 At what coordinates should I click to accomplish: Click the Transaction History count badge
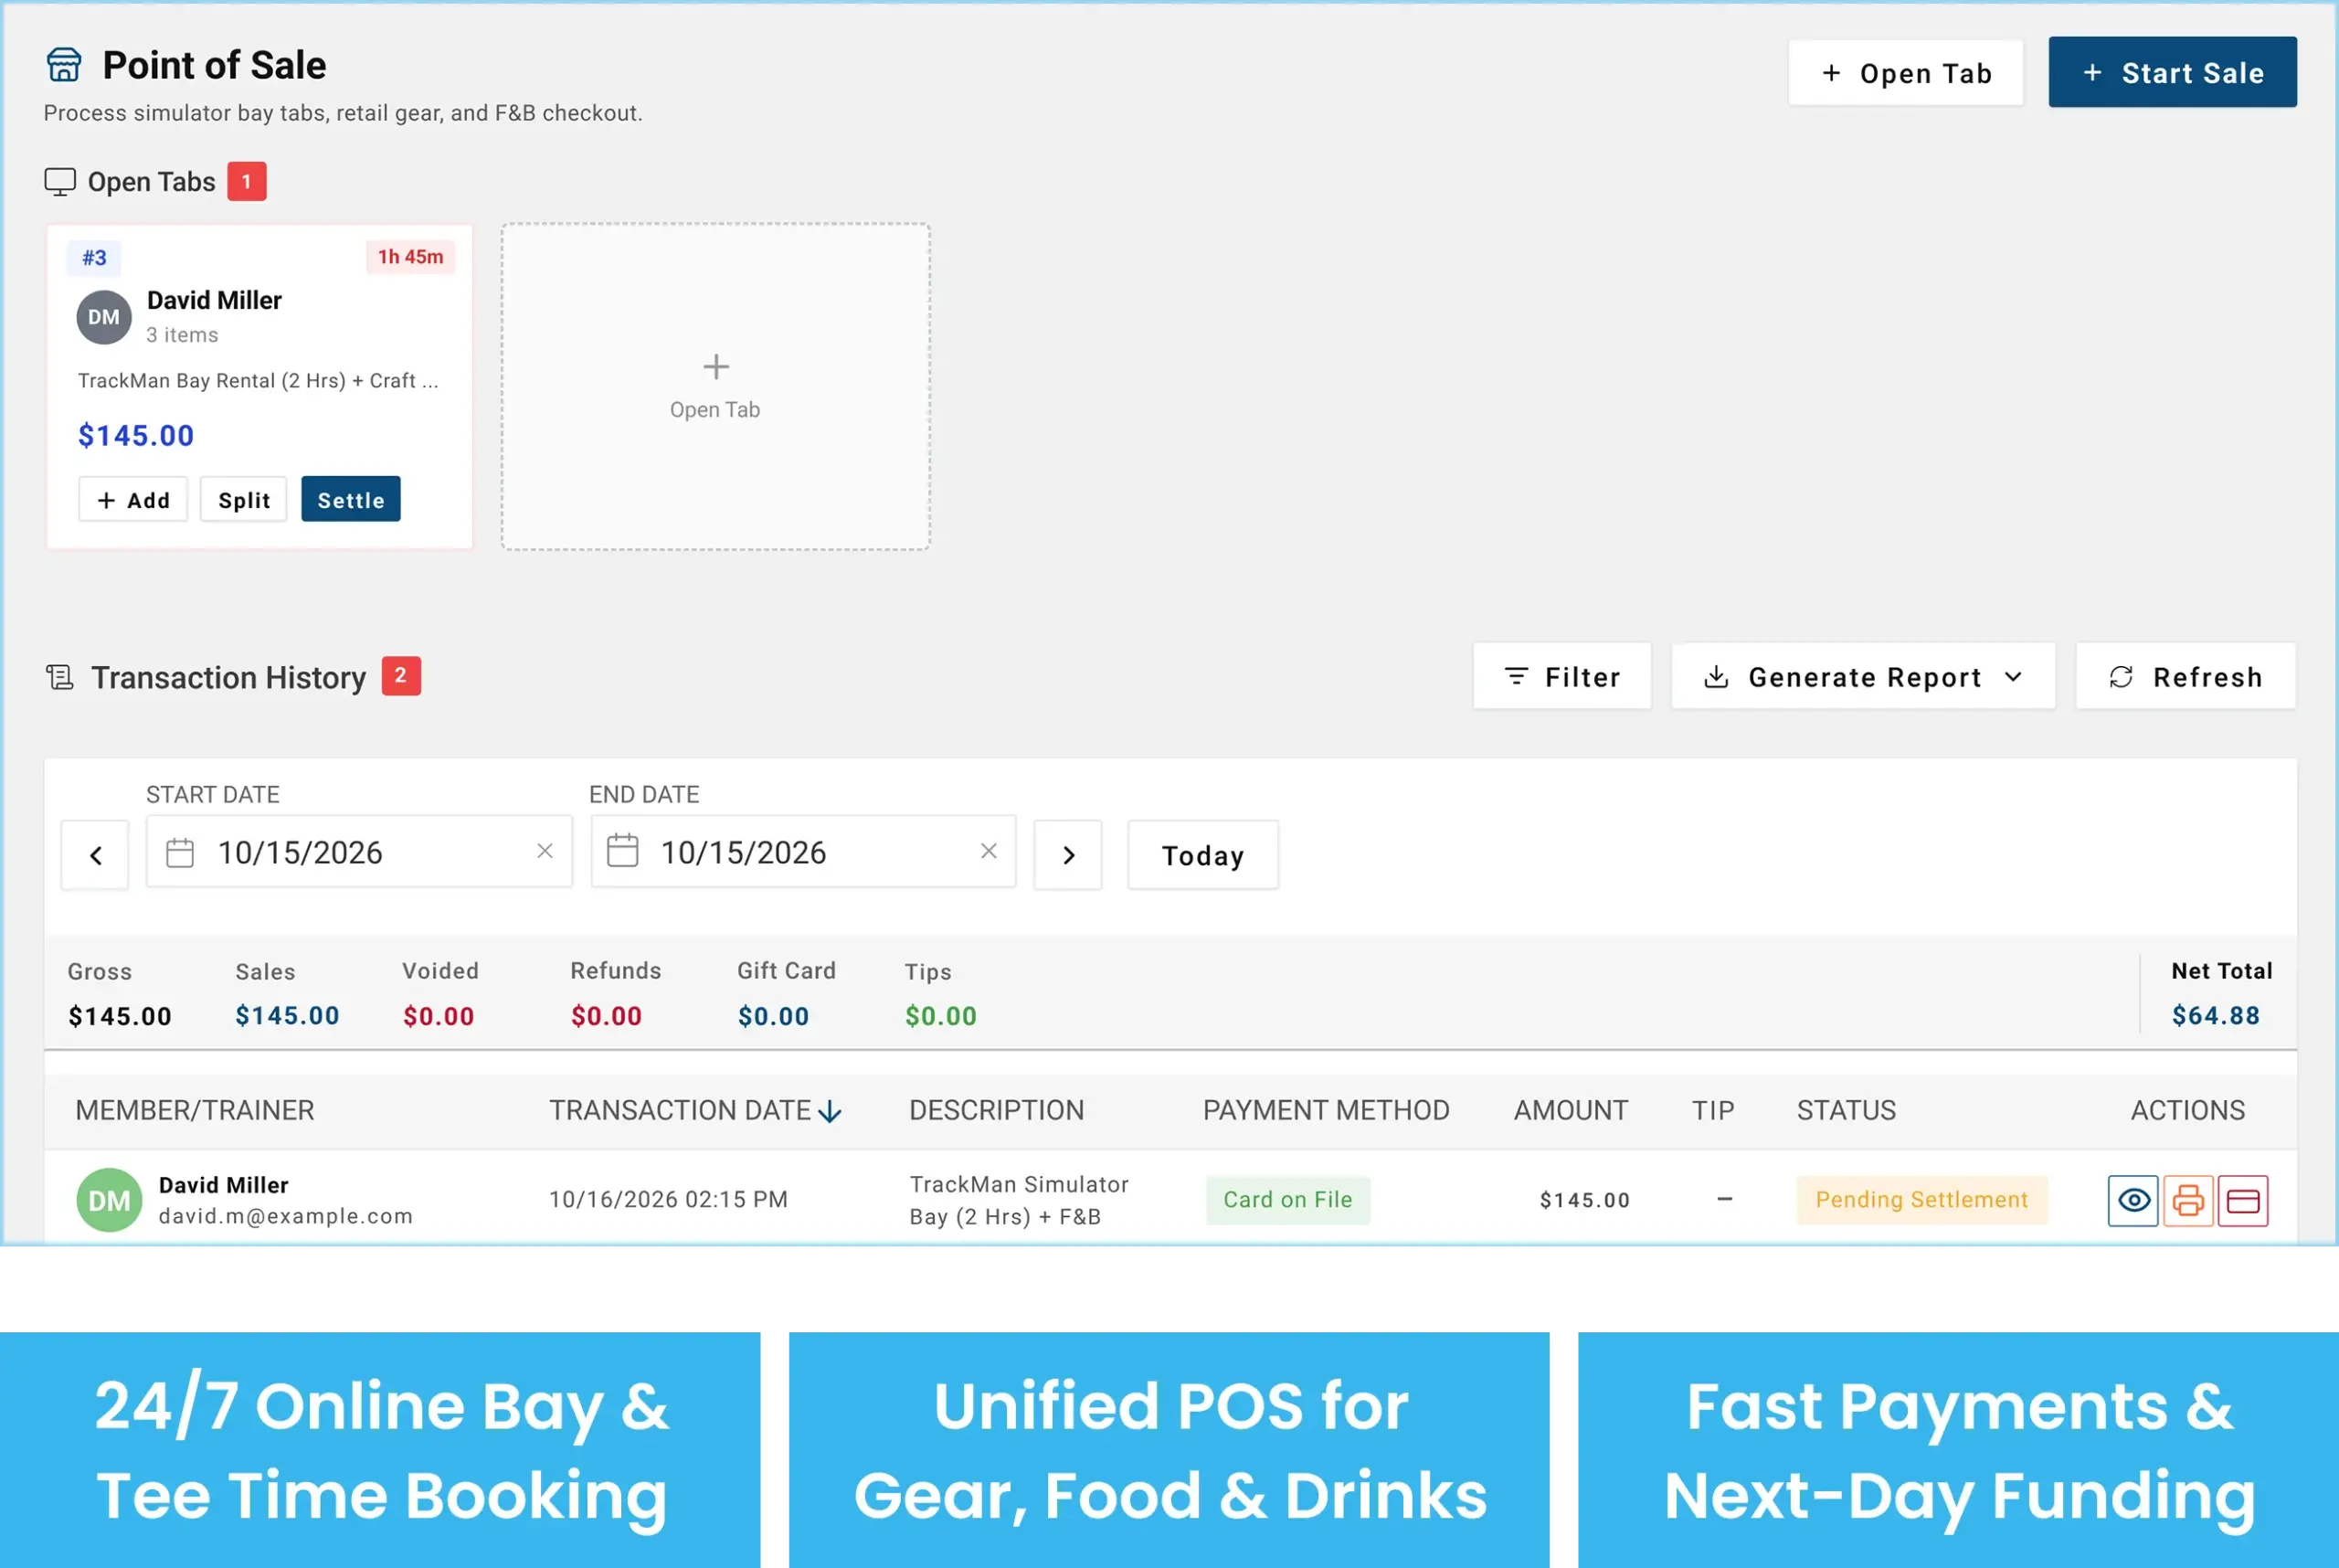pos(401,677)
